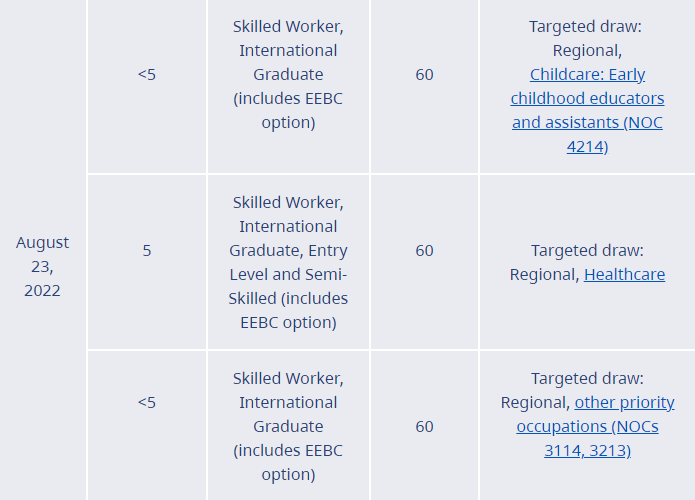Click the 60 score in the priority occupations row
Image resolution: width=695 pixels, height=500 pixels.
click(x=424, y=426)
